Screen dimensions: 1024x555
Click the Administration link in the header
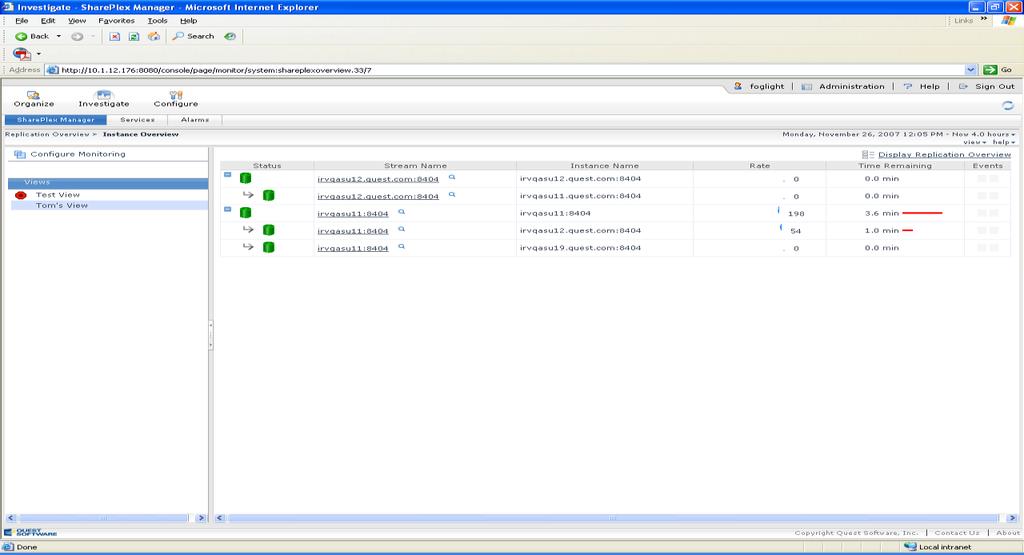[852, 86]
